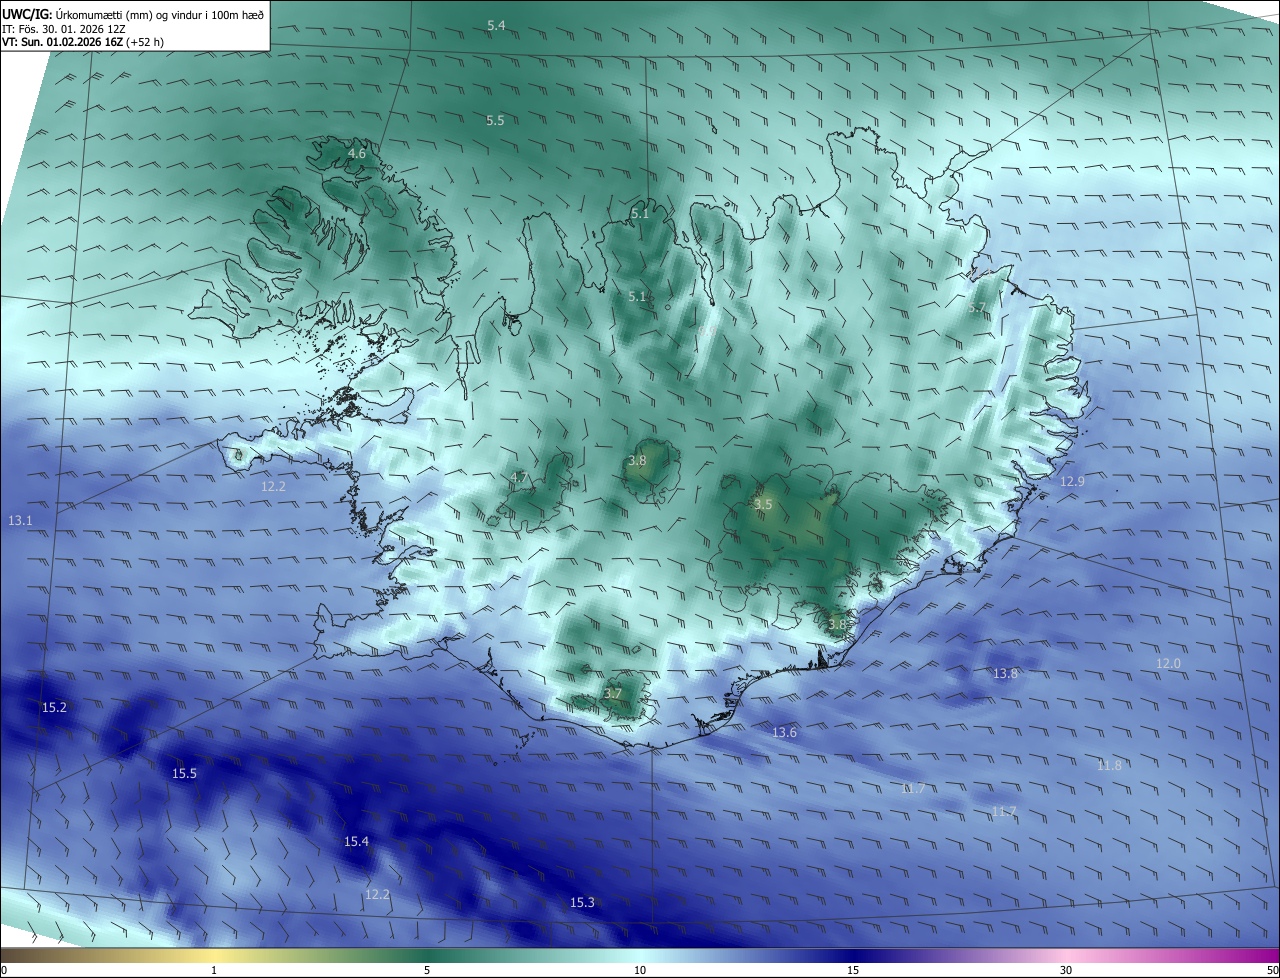Click the map value label 3.7
The width and height of the screenshot is (1280, 978).
click(x=613, y=694)
